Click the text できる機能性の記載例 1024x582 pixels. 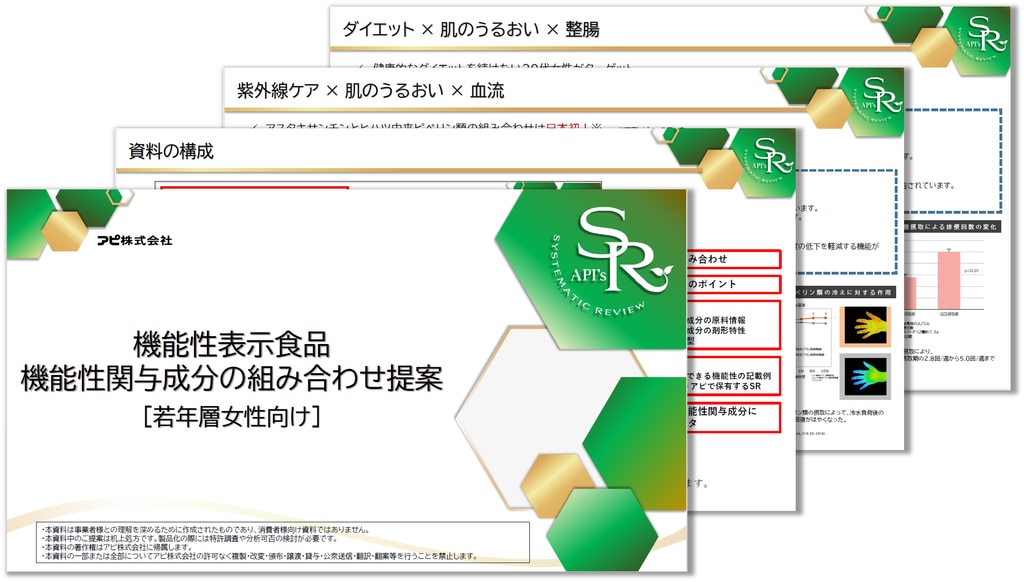pyautogui.click(x=729, y=376)
